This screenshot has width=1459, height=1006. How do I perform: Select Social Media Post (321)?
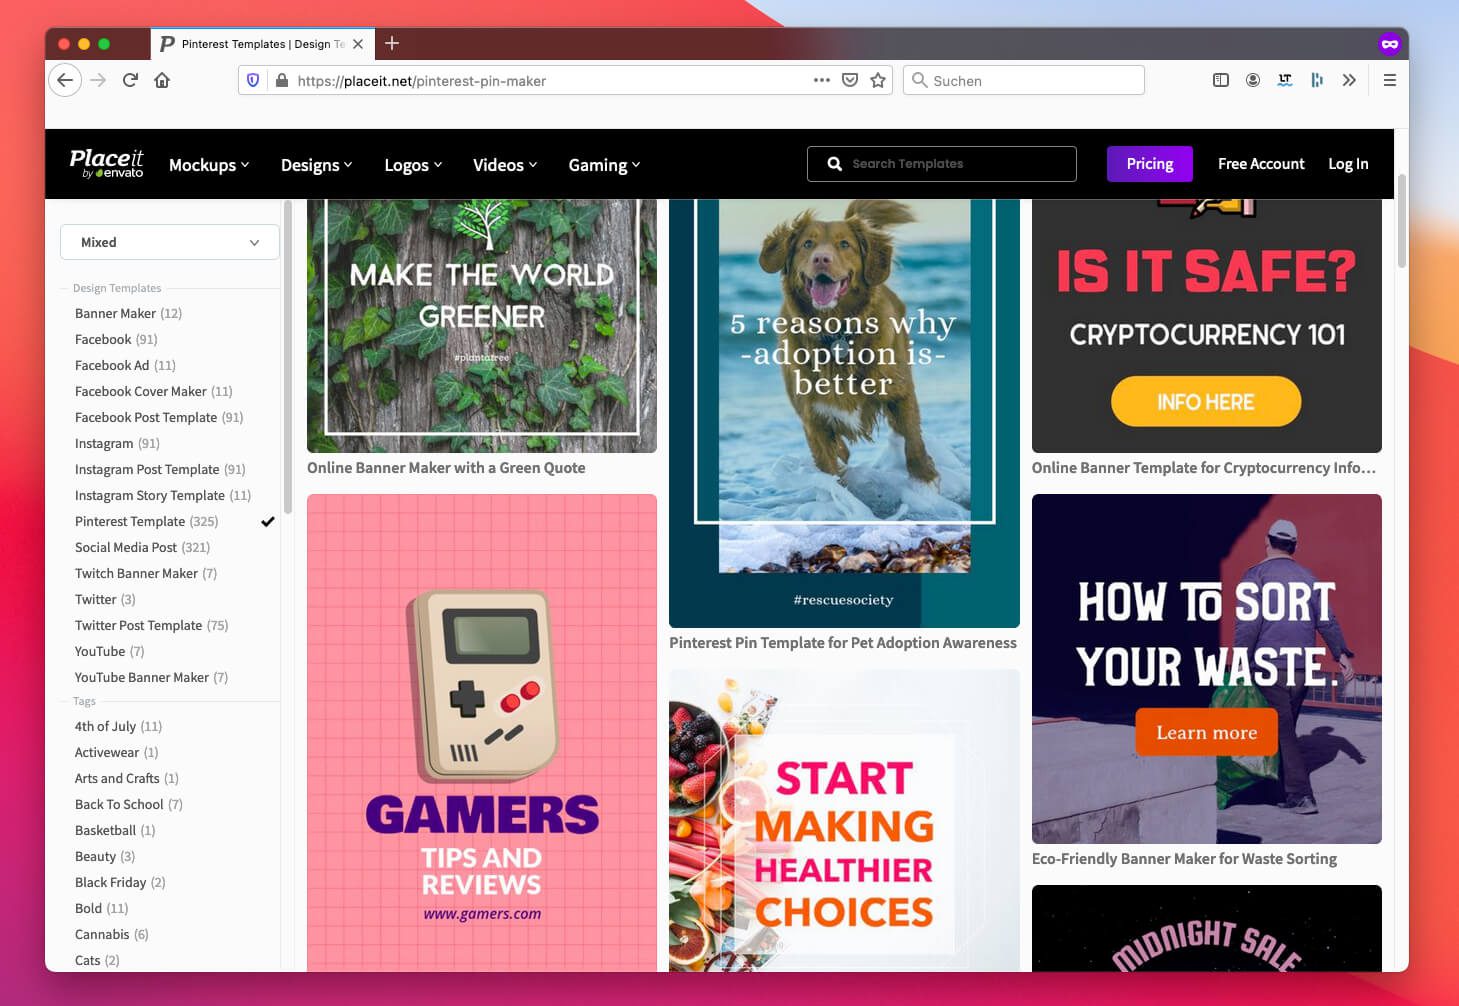pyautogui.click(x=142, y=547)
